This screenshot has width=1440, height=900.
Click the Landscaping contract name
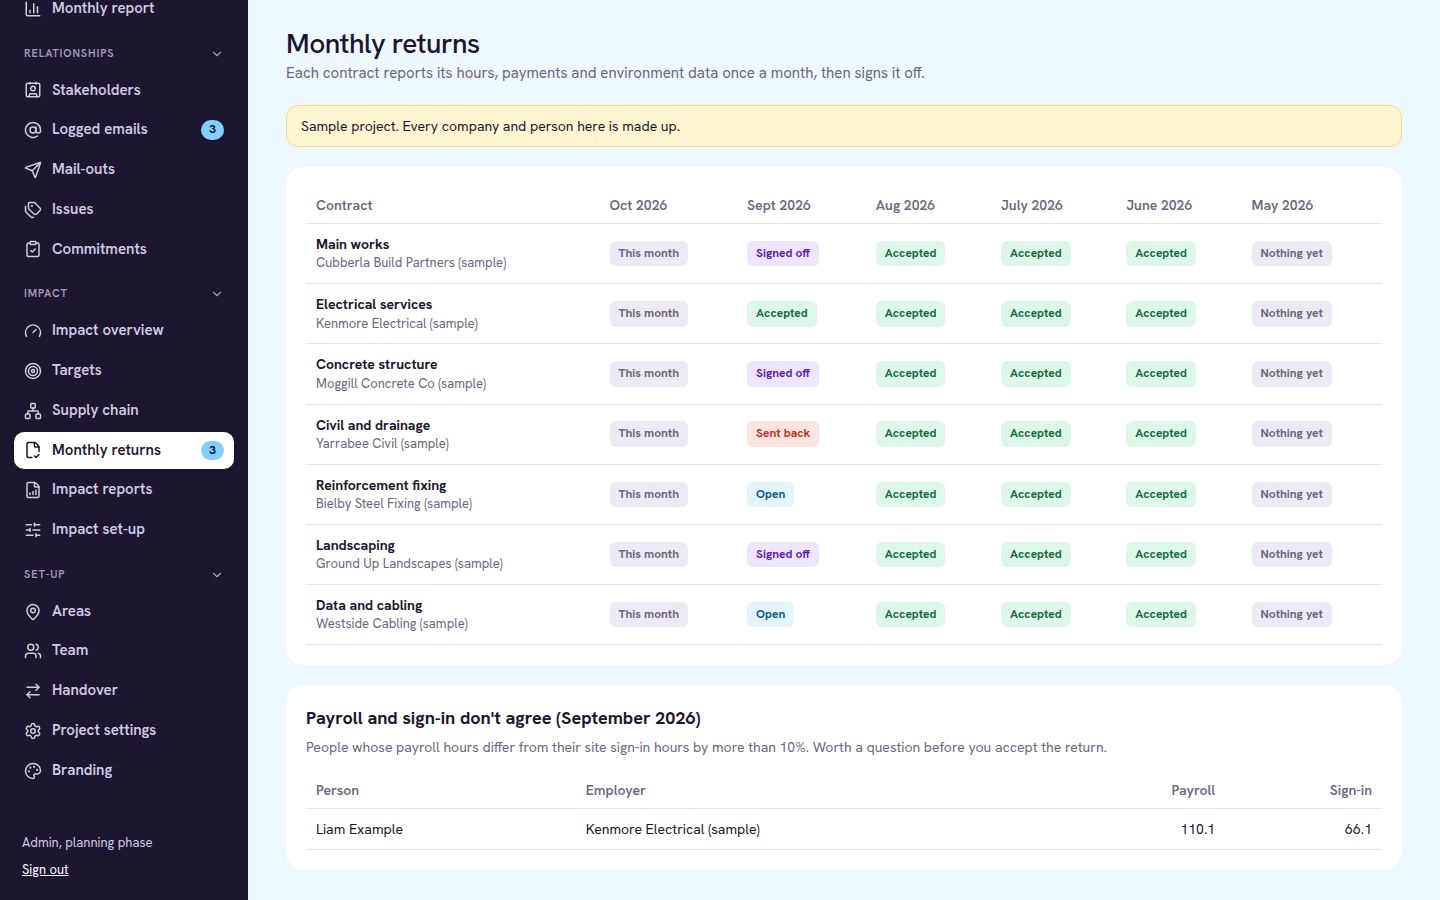pyautogui.click(x=355, y=545)
